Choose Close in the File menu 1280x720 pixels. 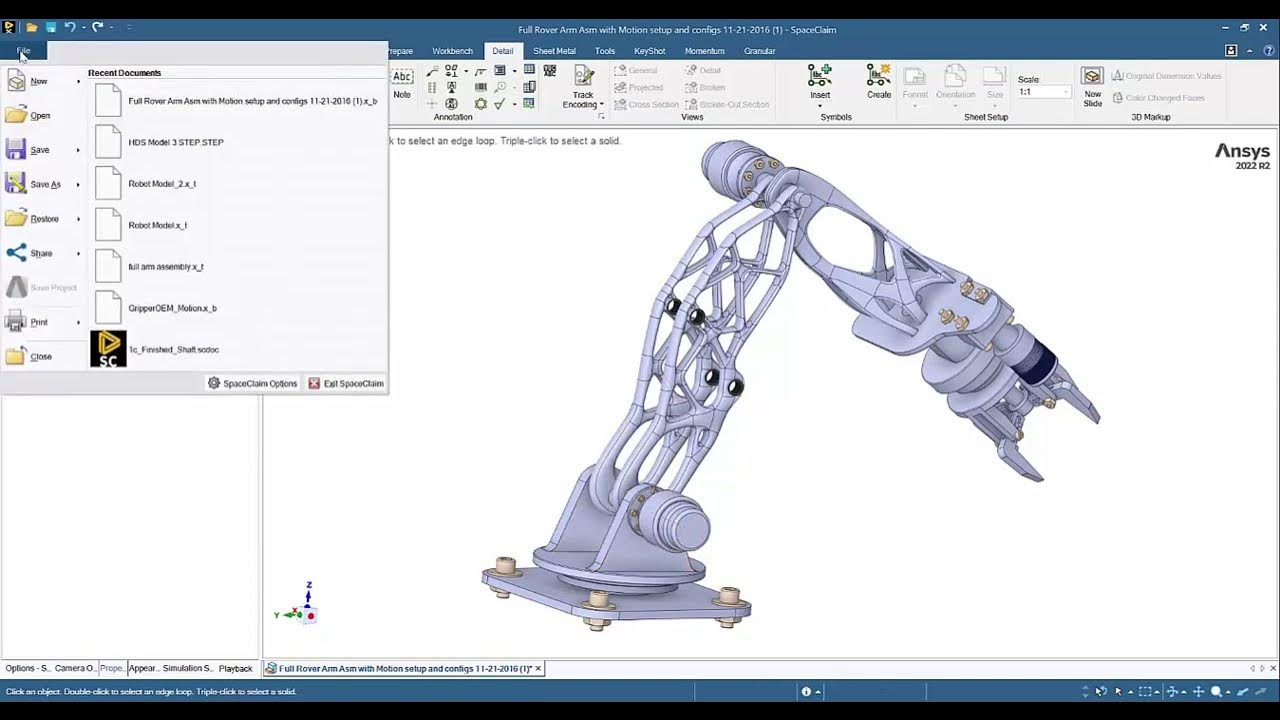click(41, 357)
